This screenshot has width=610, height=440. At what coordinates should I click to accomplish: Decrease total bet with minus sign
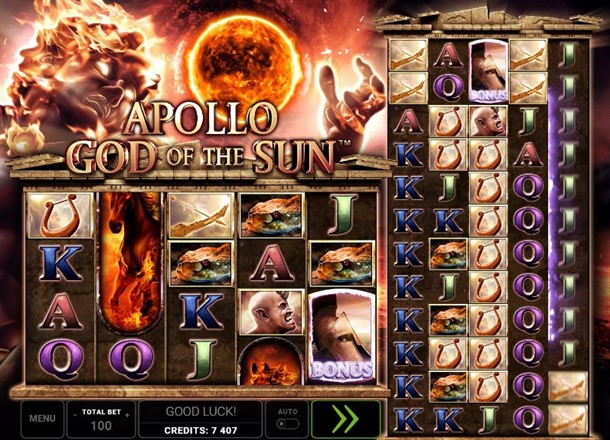tap(75, 415)
